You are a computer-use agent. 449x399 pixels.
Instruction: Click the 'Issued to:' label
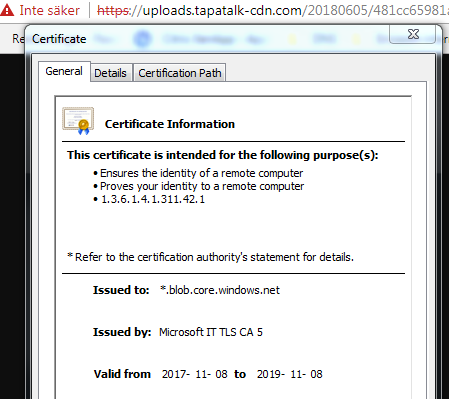(121, 290)
